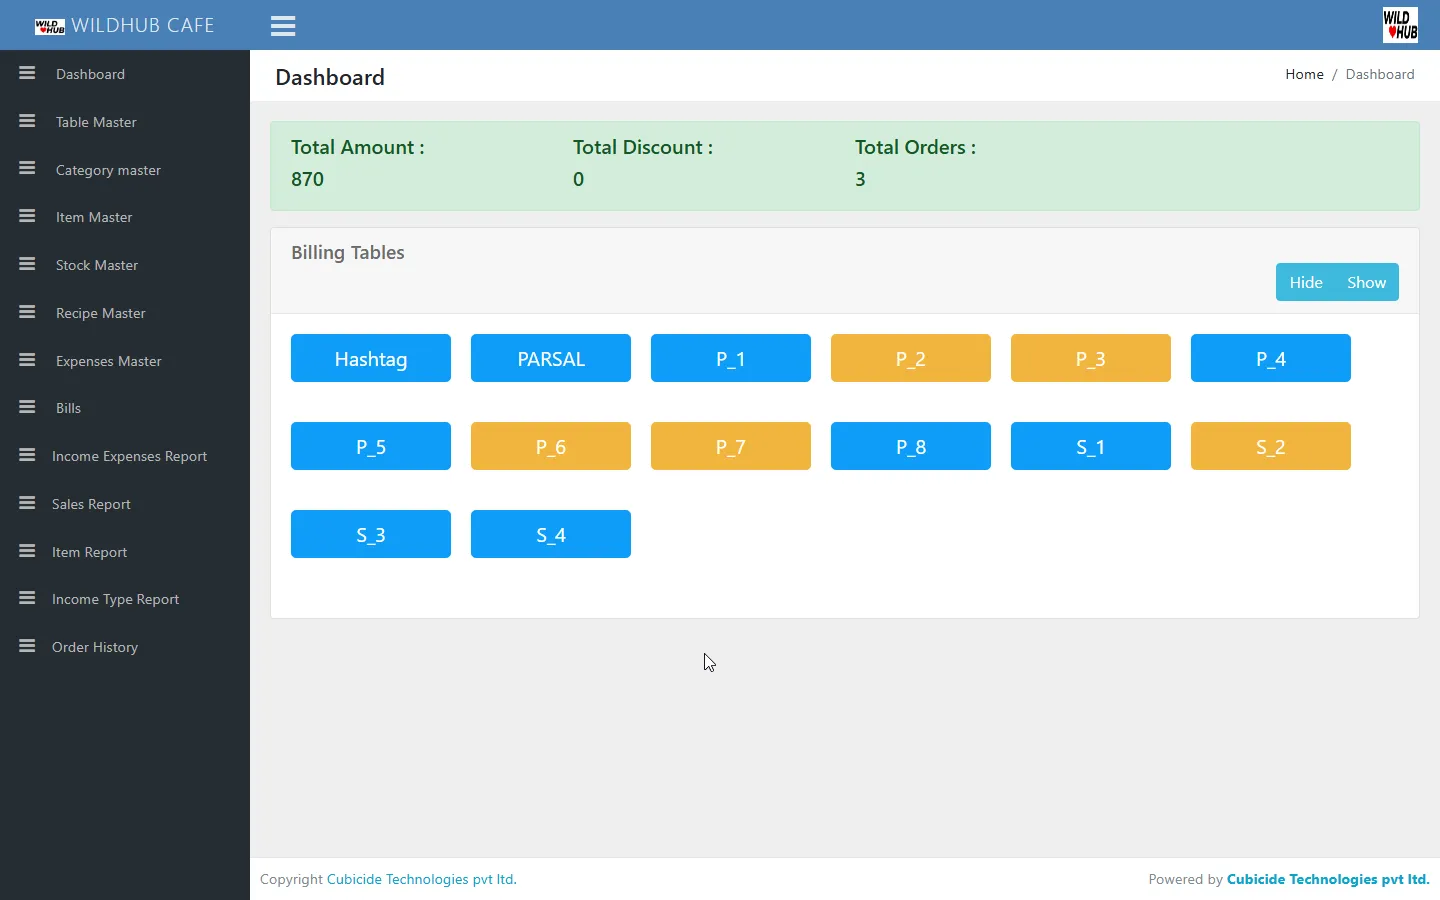
Task: Click the list icon beside Order History
Action: [27, 646]
